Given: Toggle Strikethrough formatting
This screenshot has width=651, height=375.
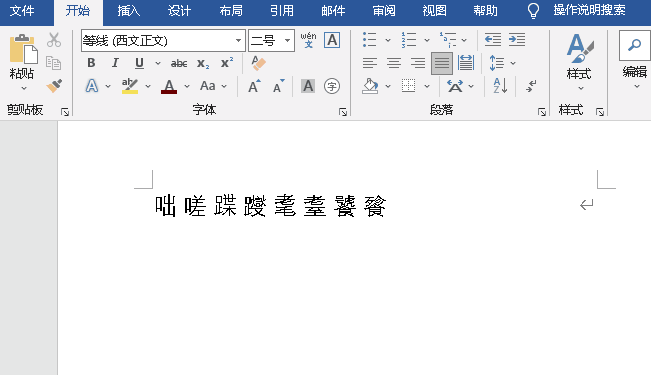Looking at the screenshot, I should tap(179, 63).
